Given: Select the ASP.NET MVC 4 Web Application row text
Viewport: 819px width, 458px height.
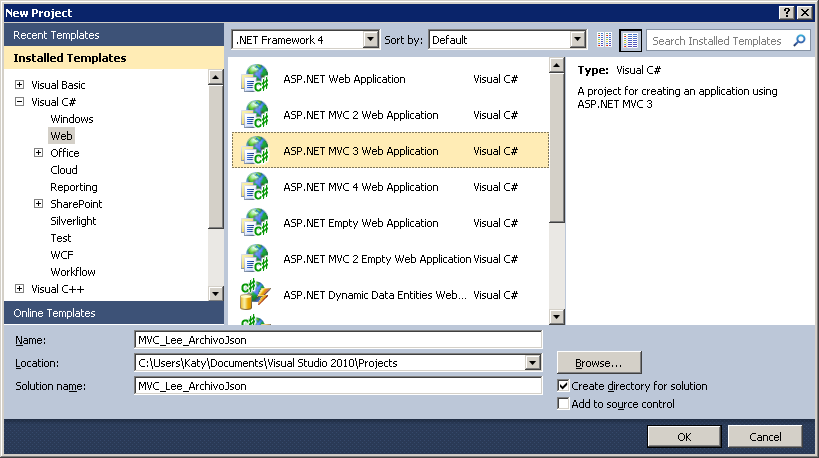Looking at the screenshot, I should point(360,187).
